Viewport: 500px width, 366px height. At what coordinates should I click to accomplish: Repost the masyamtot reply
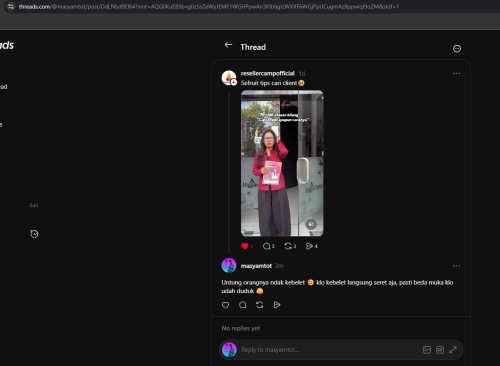click(260, 305)
